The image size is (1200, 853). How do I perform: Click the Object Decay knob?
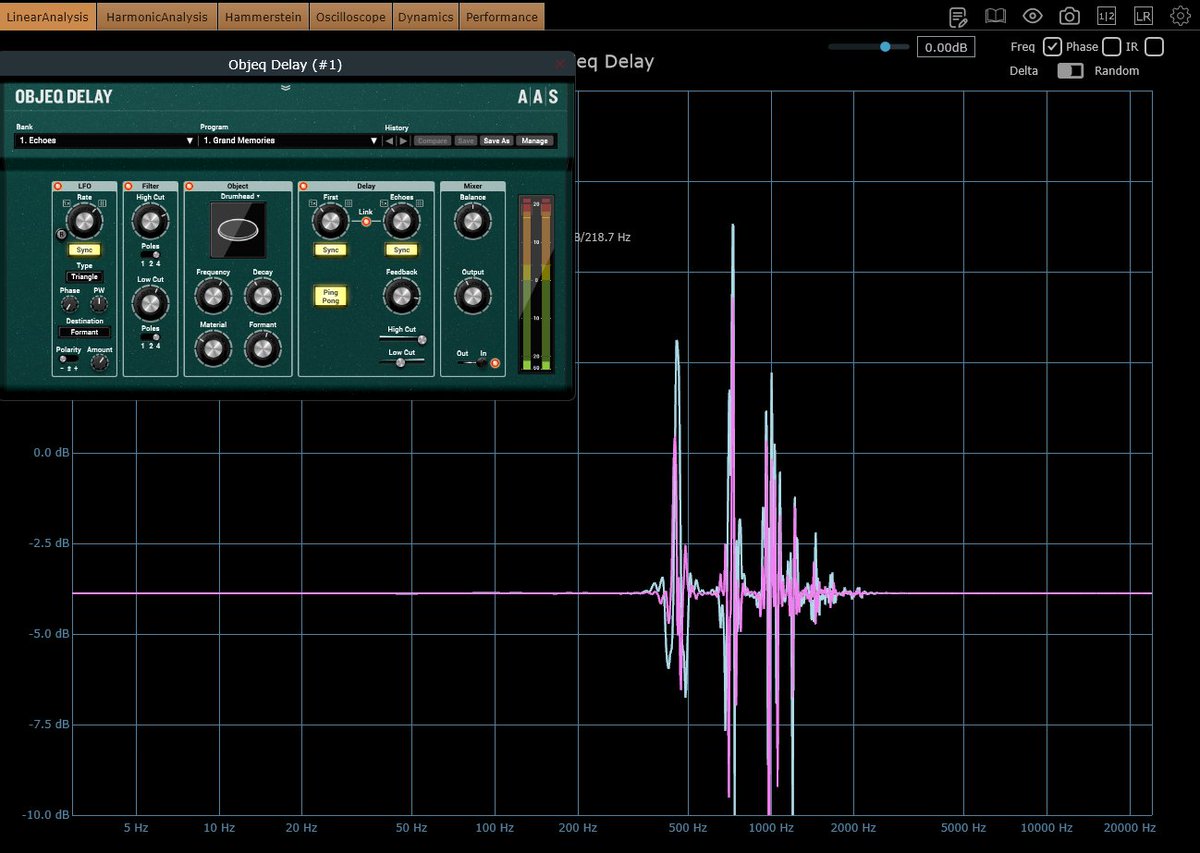pyautogui.click(x=262, y=295)
